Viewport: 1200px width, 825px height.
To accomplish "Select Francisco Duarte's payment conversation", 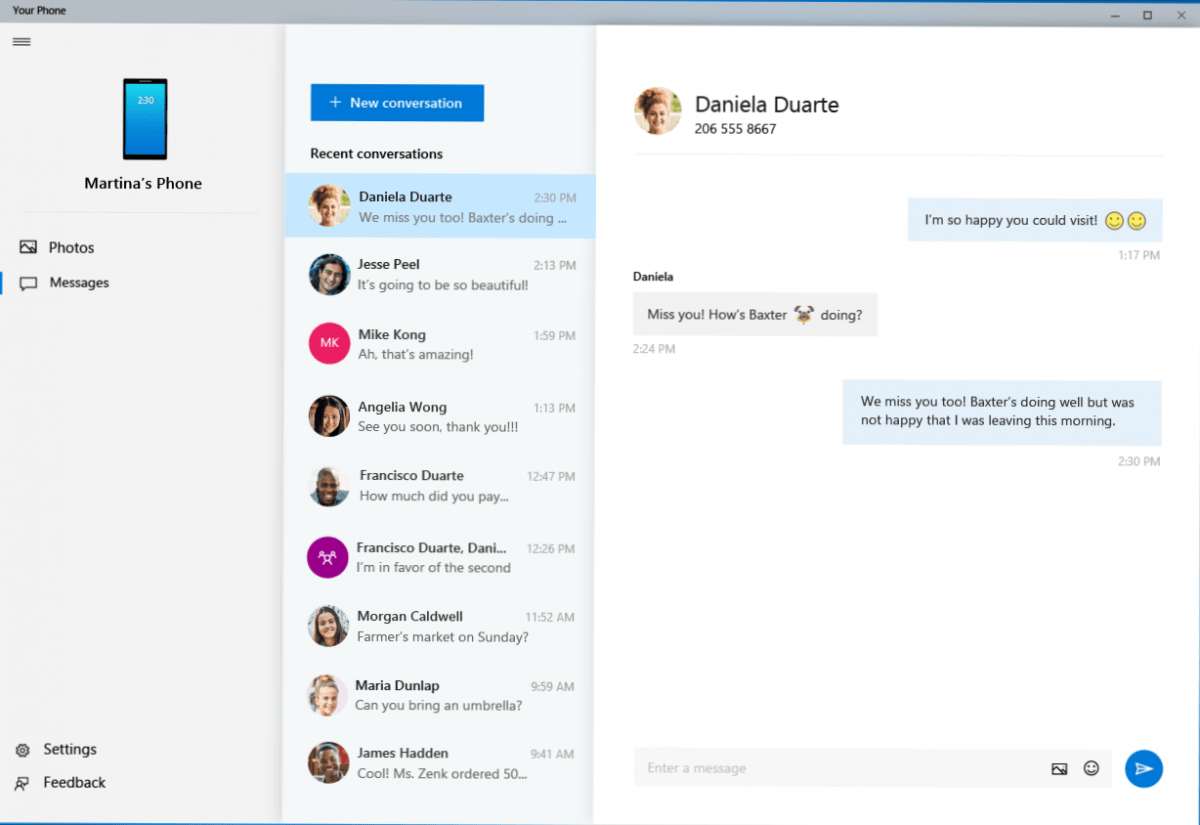I will [440, 486].
